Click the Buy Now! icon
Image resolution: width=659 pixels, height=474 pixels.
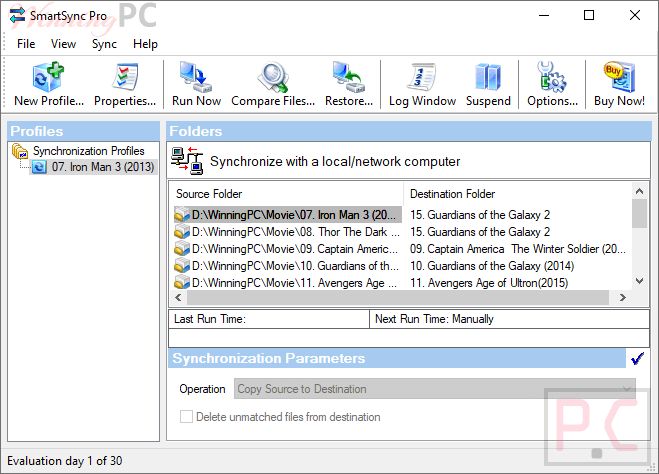coord(619,77)
